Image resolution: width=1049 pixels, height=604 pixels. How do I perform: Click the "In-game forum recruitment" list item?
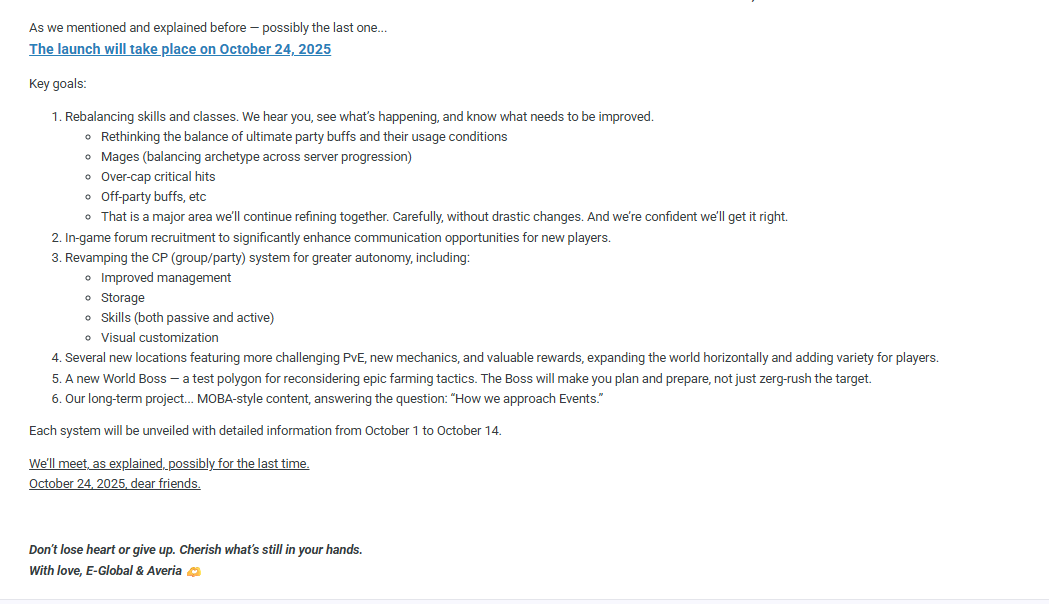point(337,238)
